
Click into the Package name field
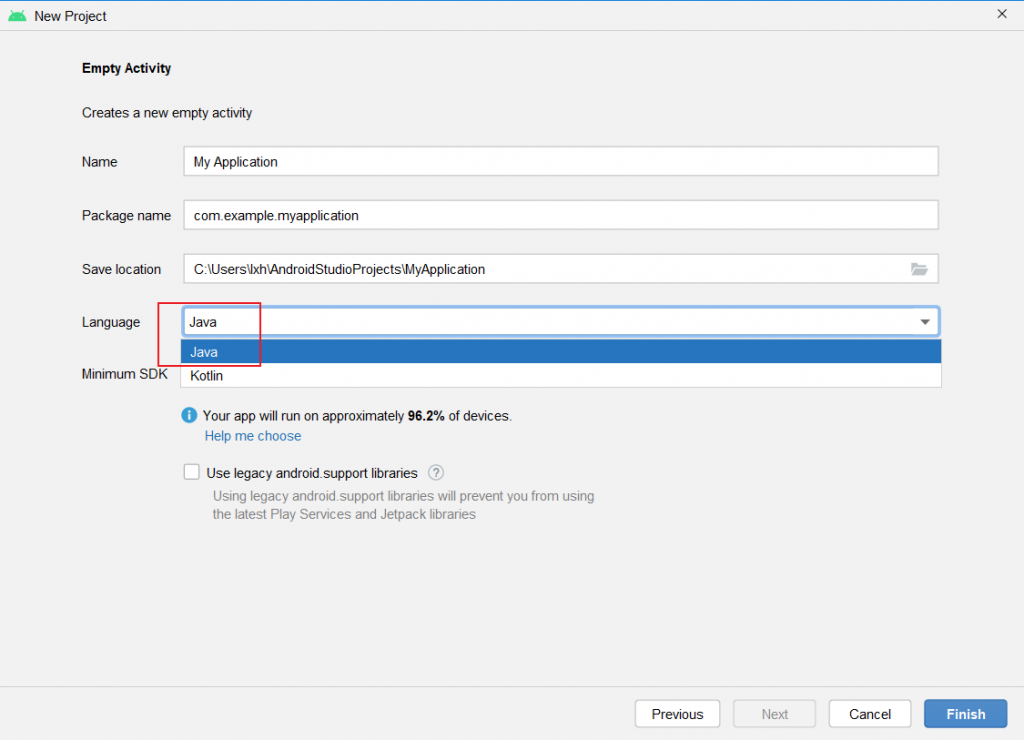click(x=560, y=215)
